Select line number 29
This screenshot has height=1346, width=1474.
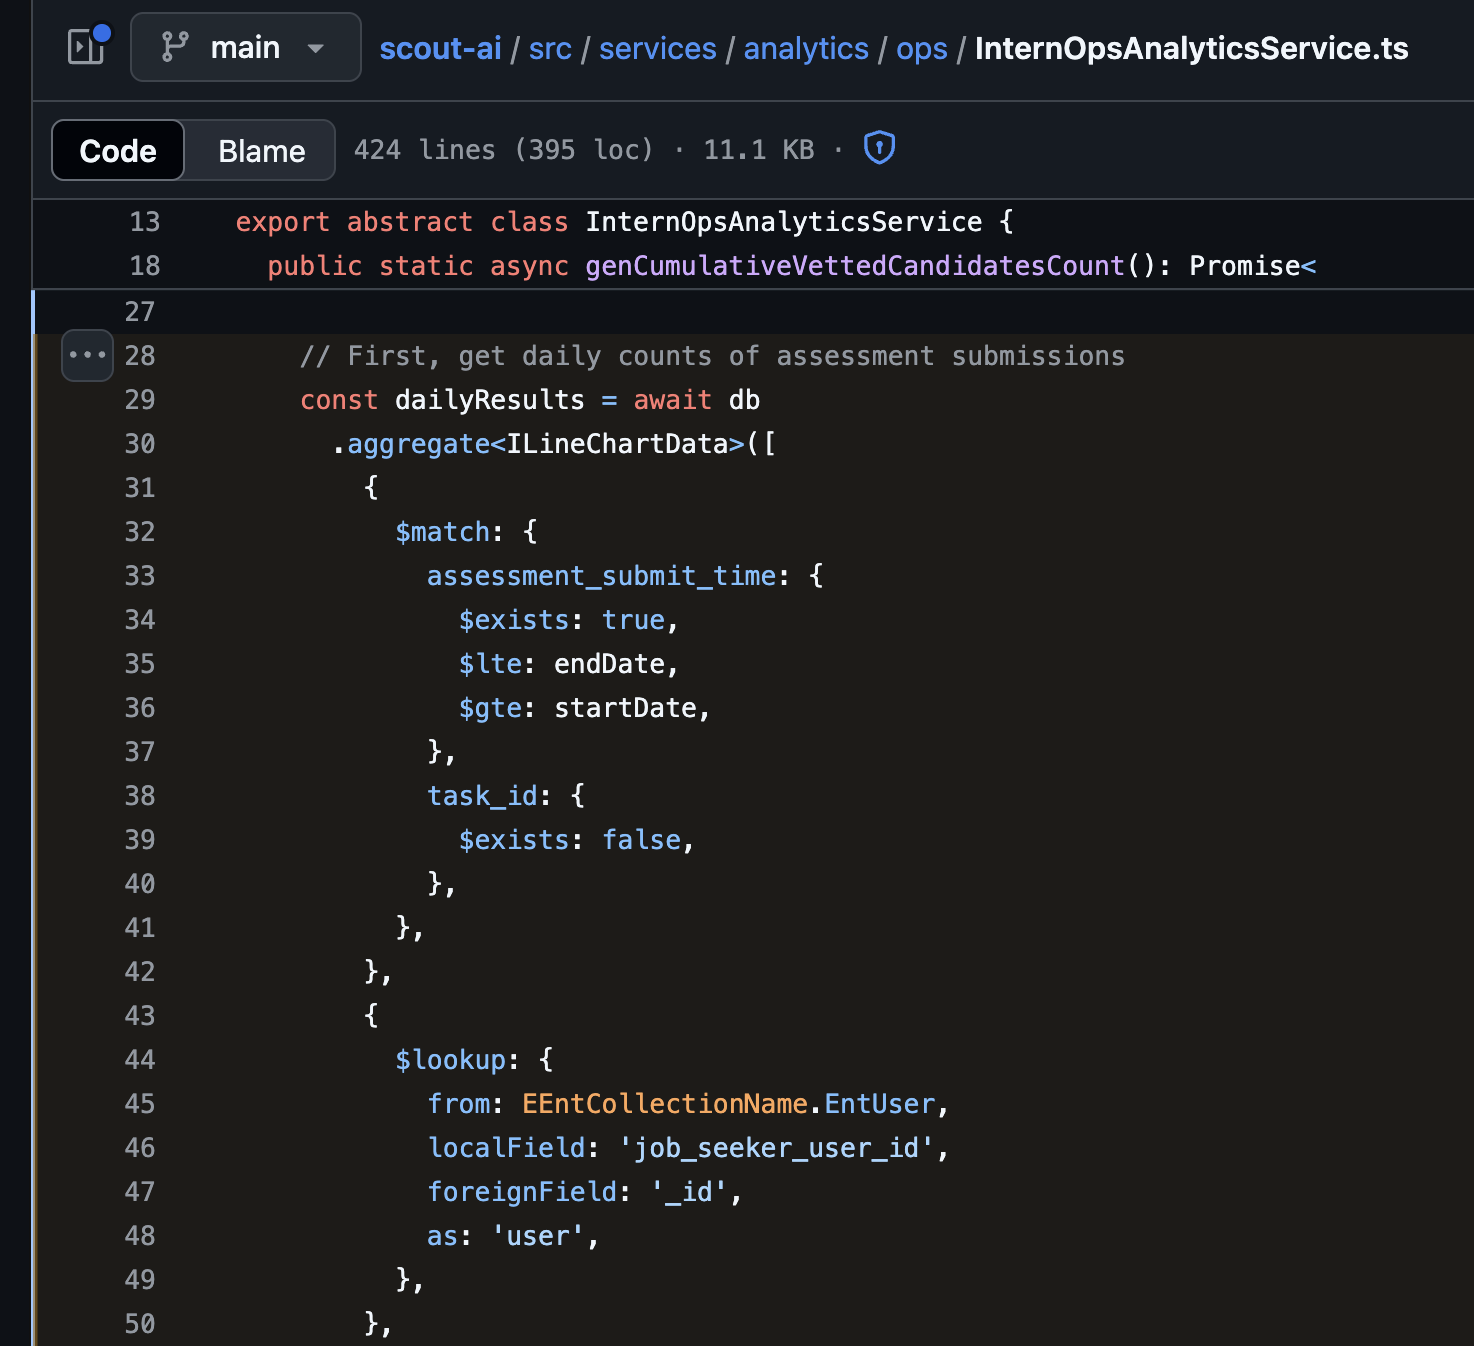(140, 400)
